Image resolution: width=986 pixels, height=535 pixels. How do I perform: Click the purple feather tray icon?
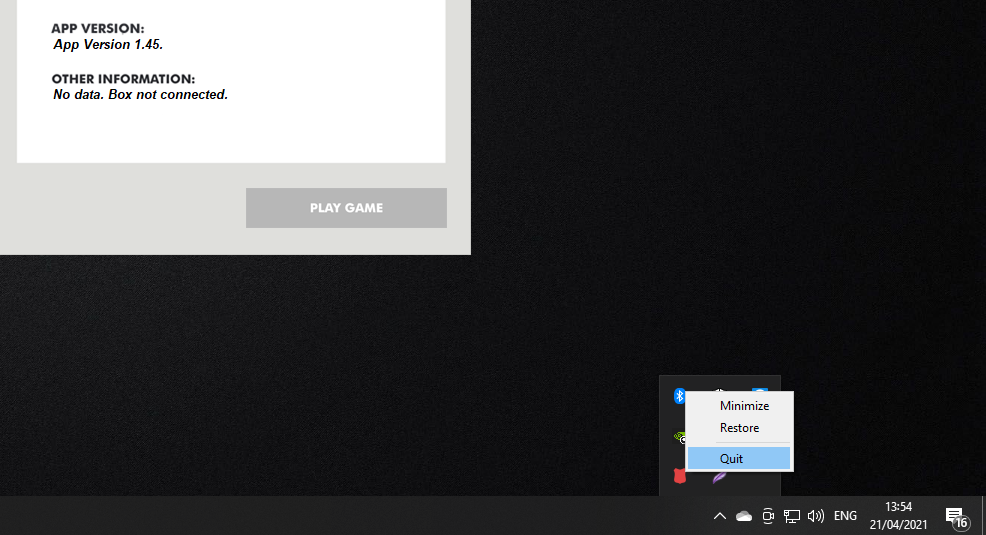719,477
